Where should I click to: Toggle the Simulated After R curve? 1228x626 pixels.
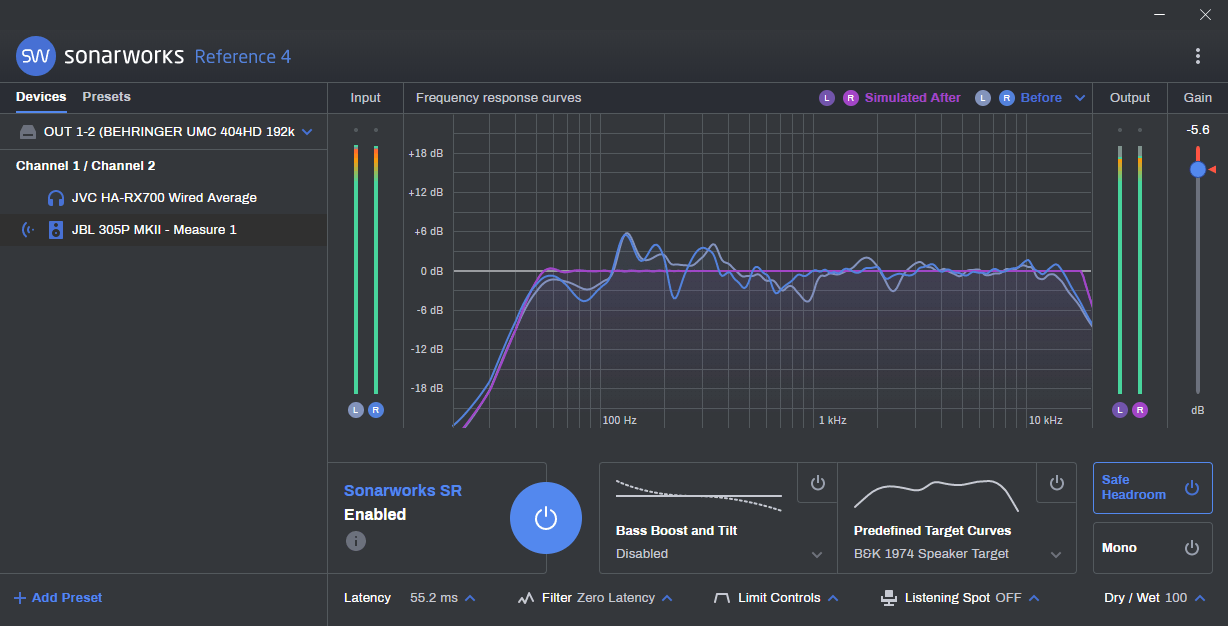pyautogui.click(x=851, y=98)
